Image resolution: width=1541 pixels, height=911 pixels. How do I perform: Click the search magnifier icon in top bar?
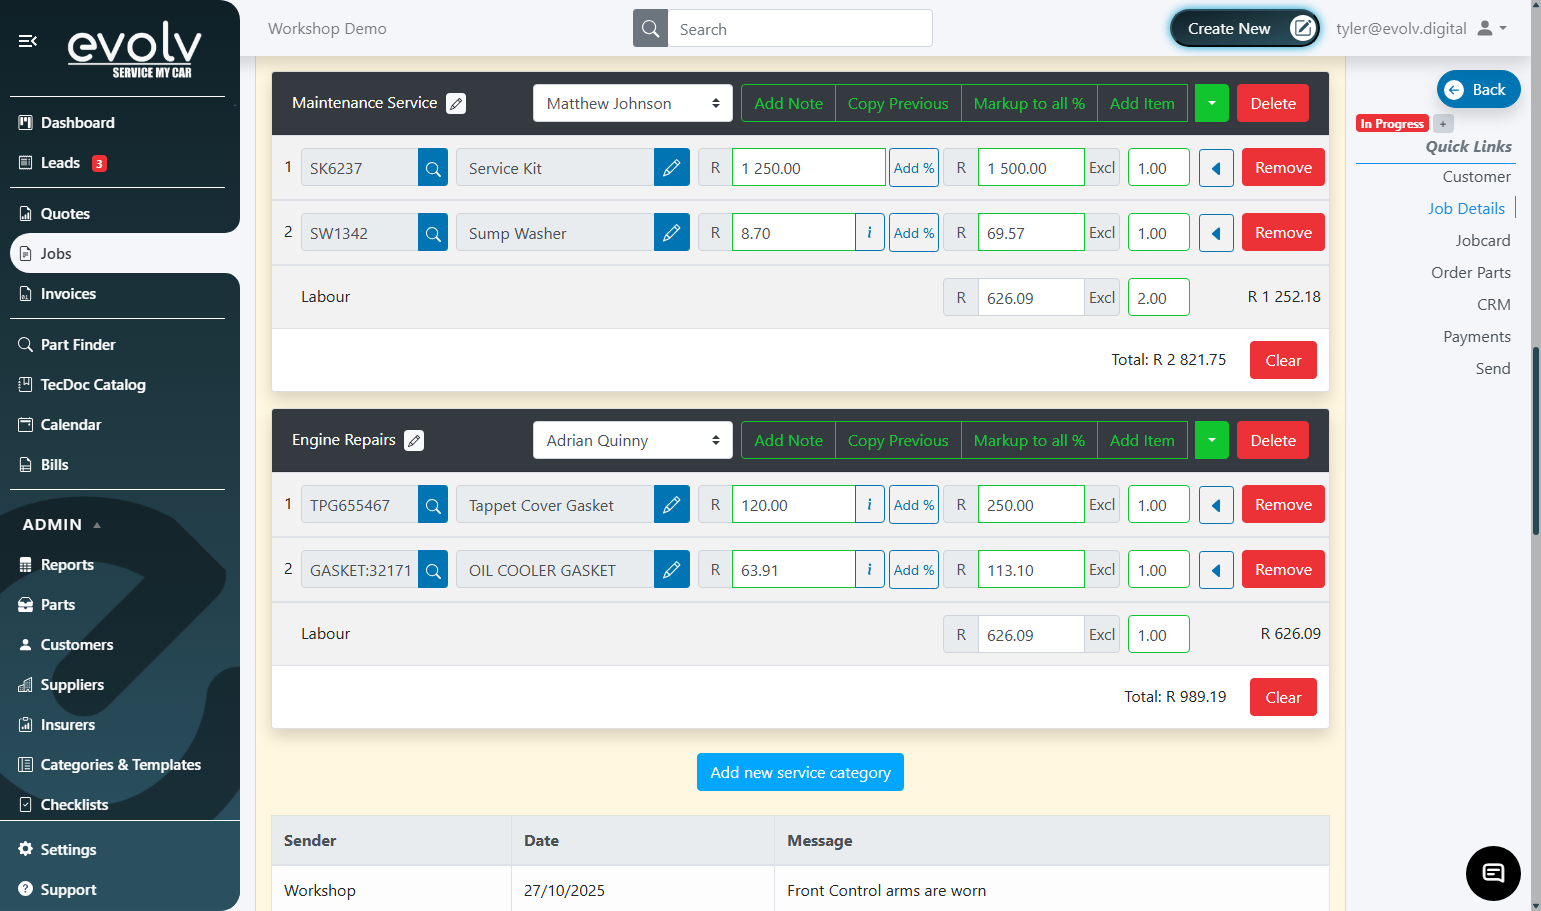[650, 29]
